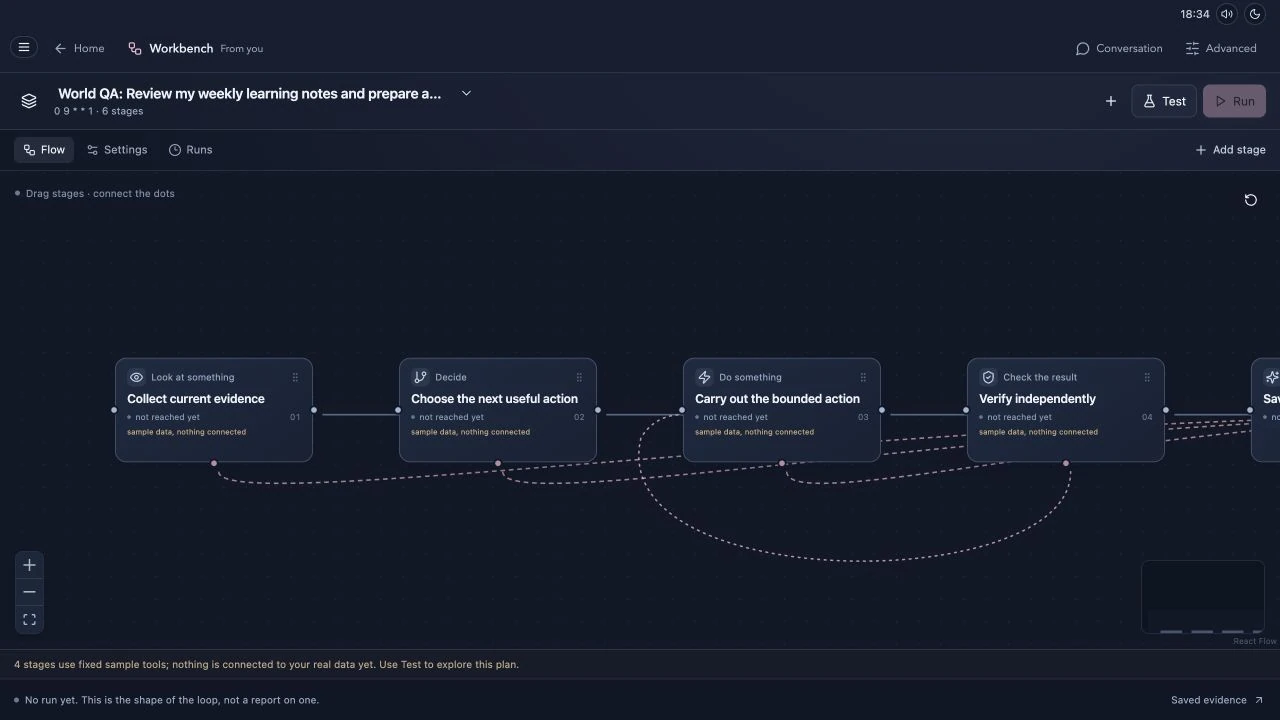This screenshot has height=720, width=1280.
Task: Click the grip handle on the Decide stage
Action: tap(579, 377)
